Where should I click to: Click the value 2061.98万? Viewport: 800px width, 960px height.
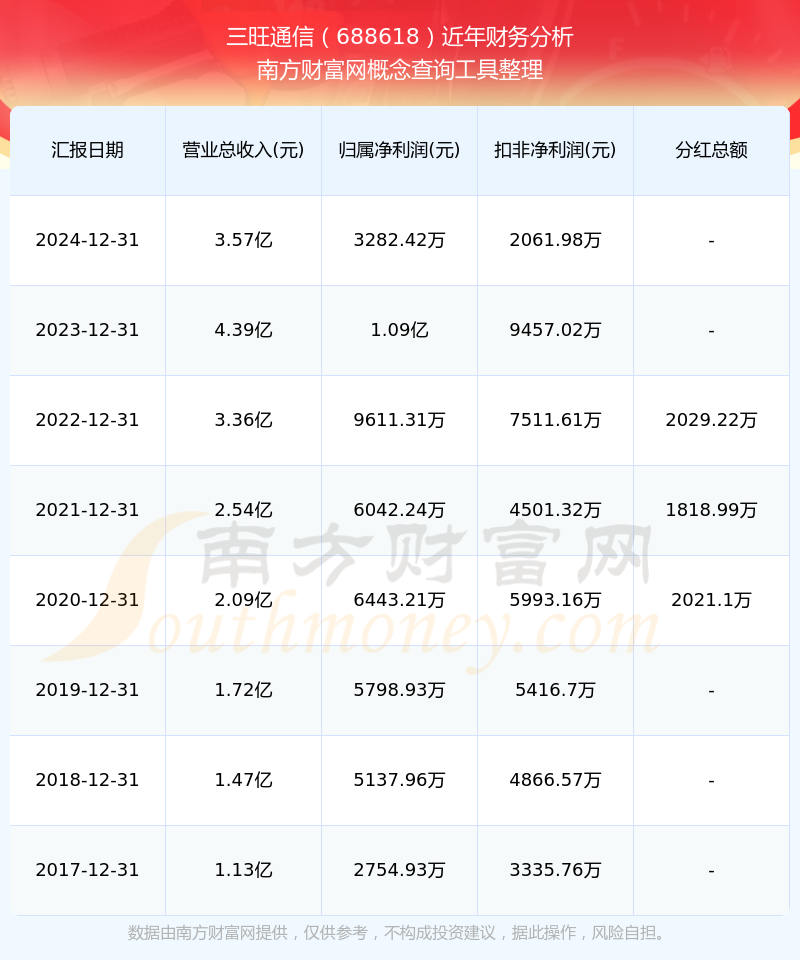click(x=555, y=240)
